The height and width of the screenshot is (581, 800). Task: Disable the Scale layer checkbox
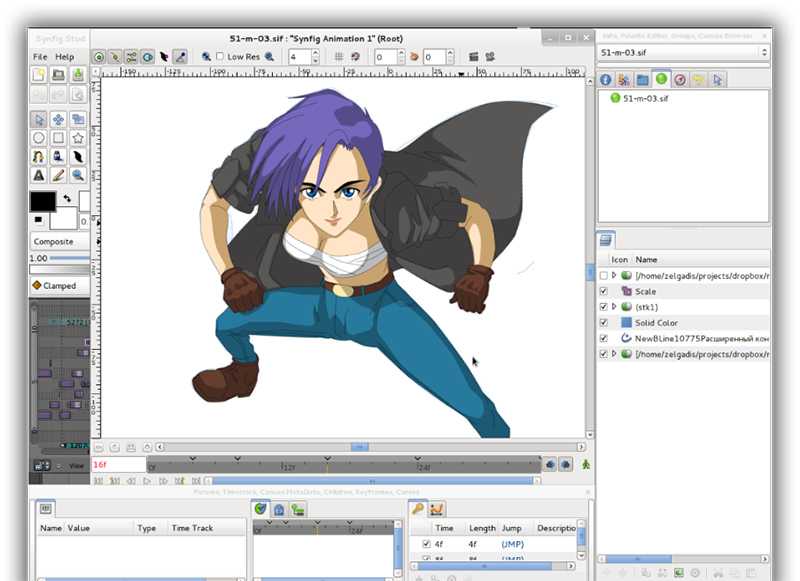(x=604, y=291)
